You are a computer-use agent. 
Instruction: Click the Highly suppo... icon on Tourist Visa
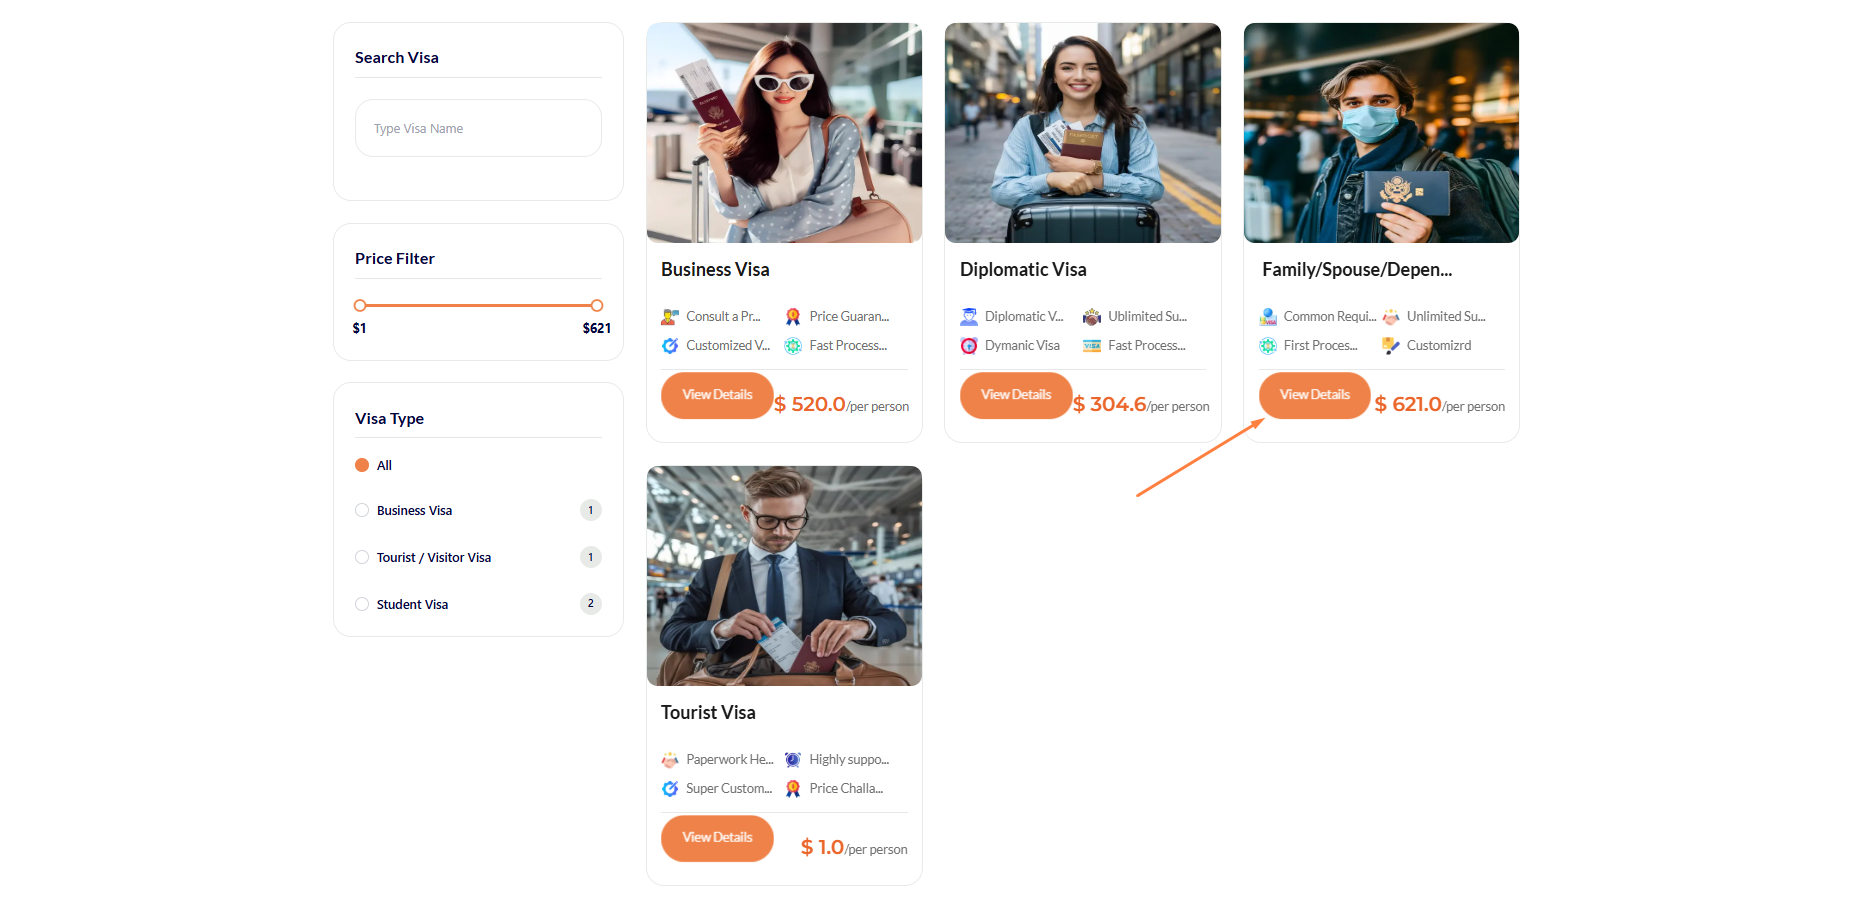(793, 760)
